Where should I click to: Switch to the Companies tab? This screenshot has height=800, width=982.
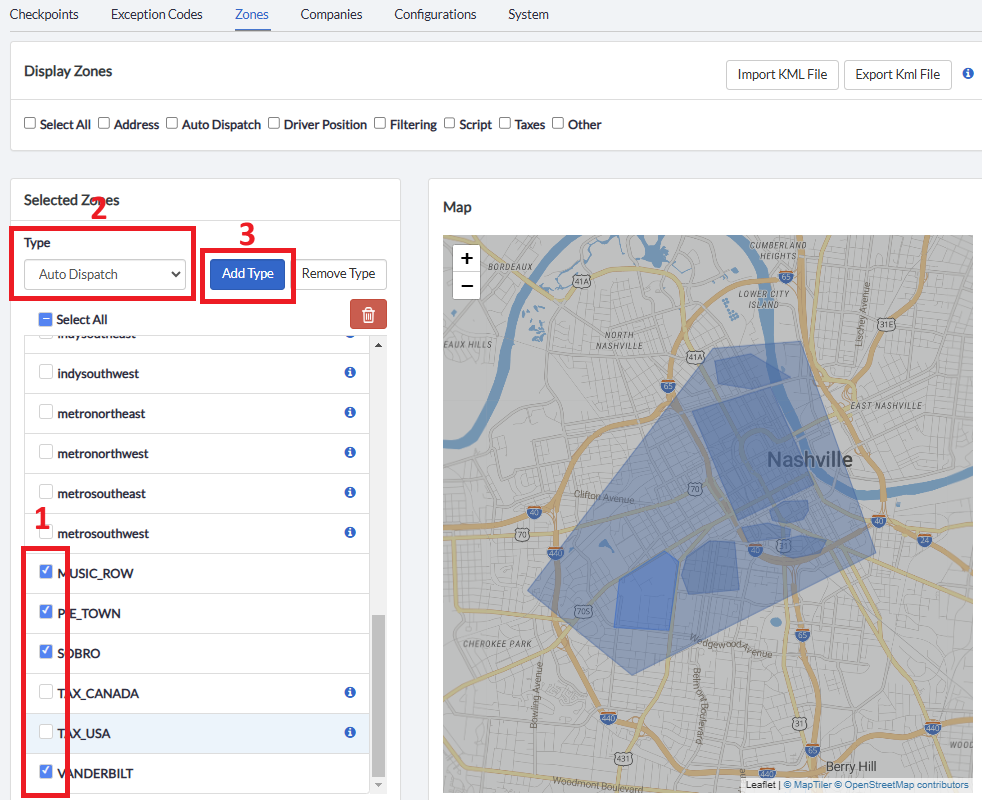coord(331,14)
